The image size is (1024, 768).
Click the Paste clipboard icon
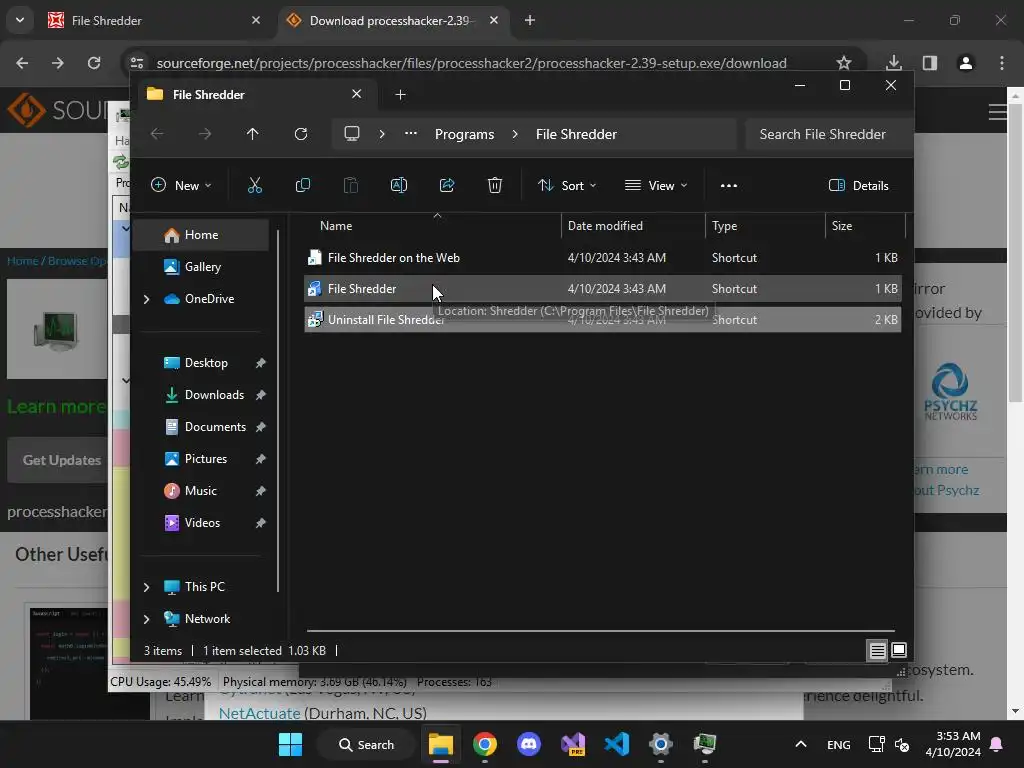[351, 185]
